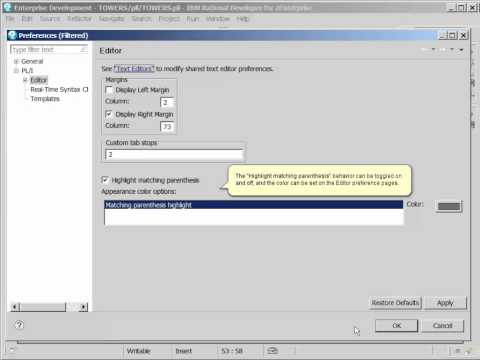Click the Cancel button

(x=442, y=325)
